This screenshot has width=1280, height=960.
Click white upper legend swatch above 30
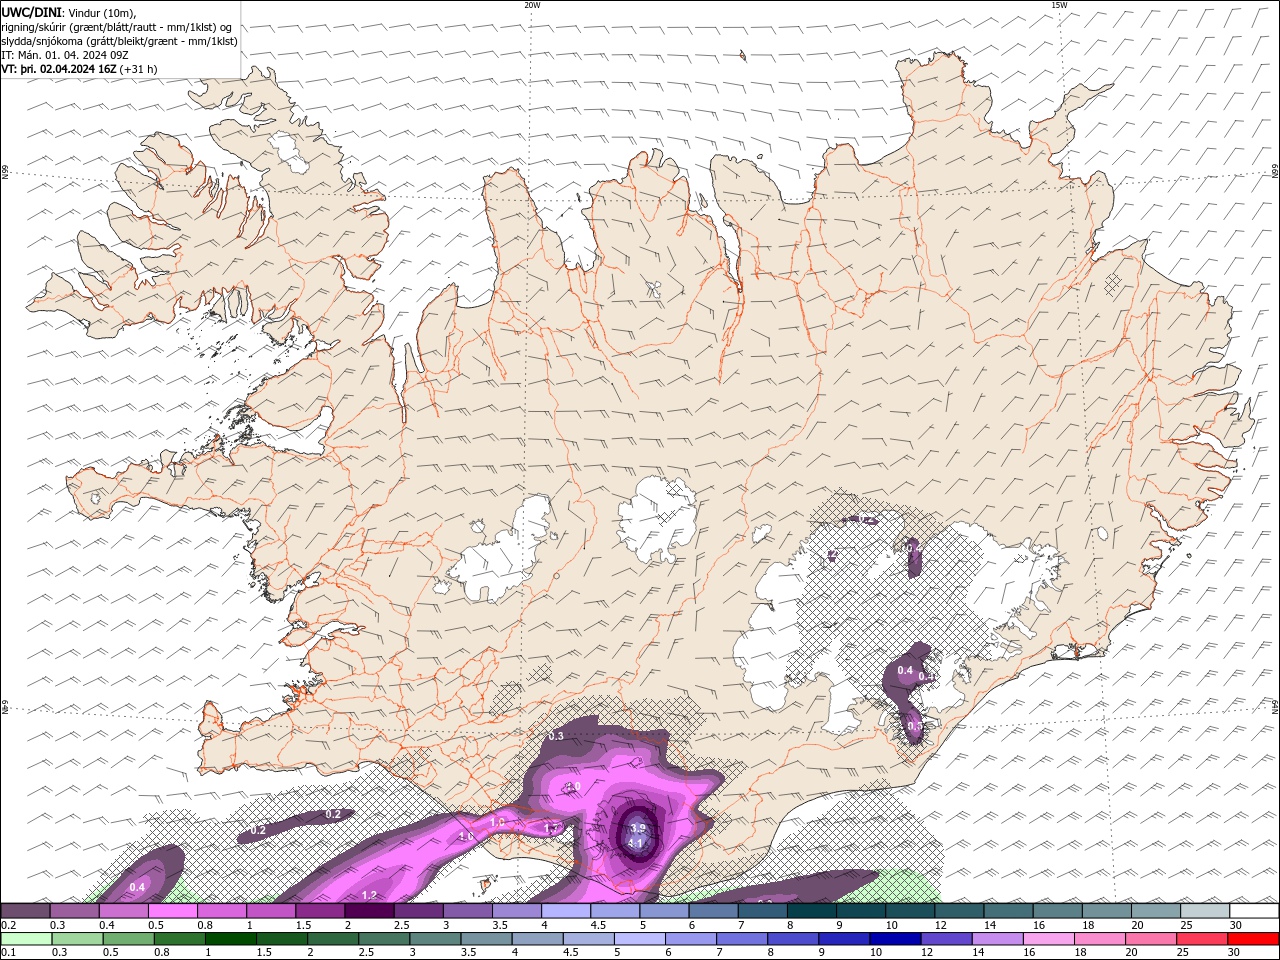(1255, 911)
